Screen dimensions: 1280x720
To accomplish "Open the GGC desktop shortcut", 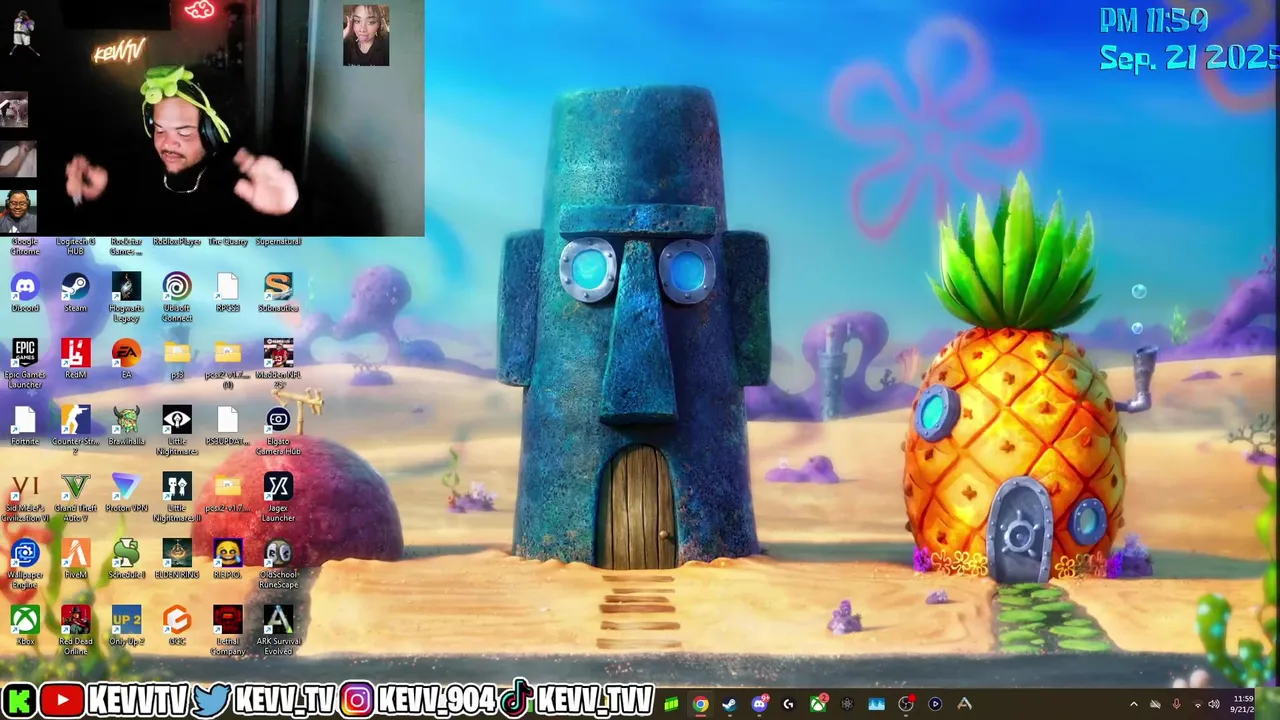I will 177,627.
